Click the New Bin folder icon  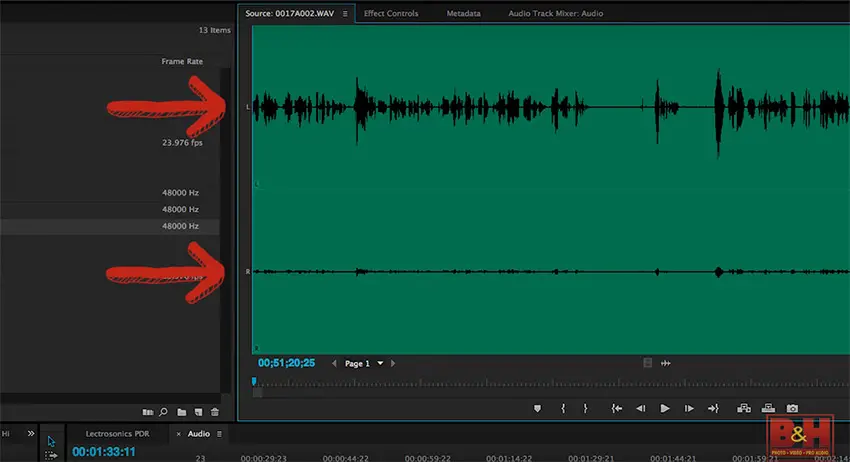pyautogui.click(x=182, y=412)
